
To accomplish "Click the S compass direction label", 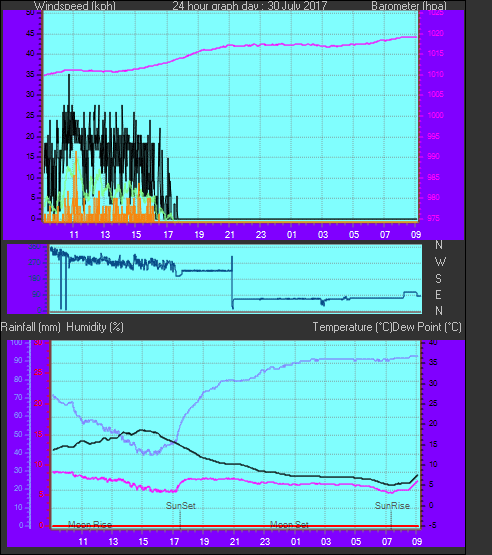I will (x=439, y=279).
